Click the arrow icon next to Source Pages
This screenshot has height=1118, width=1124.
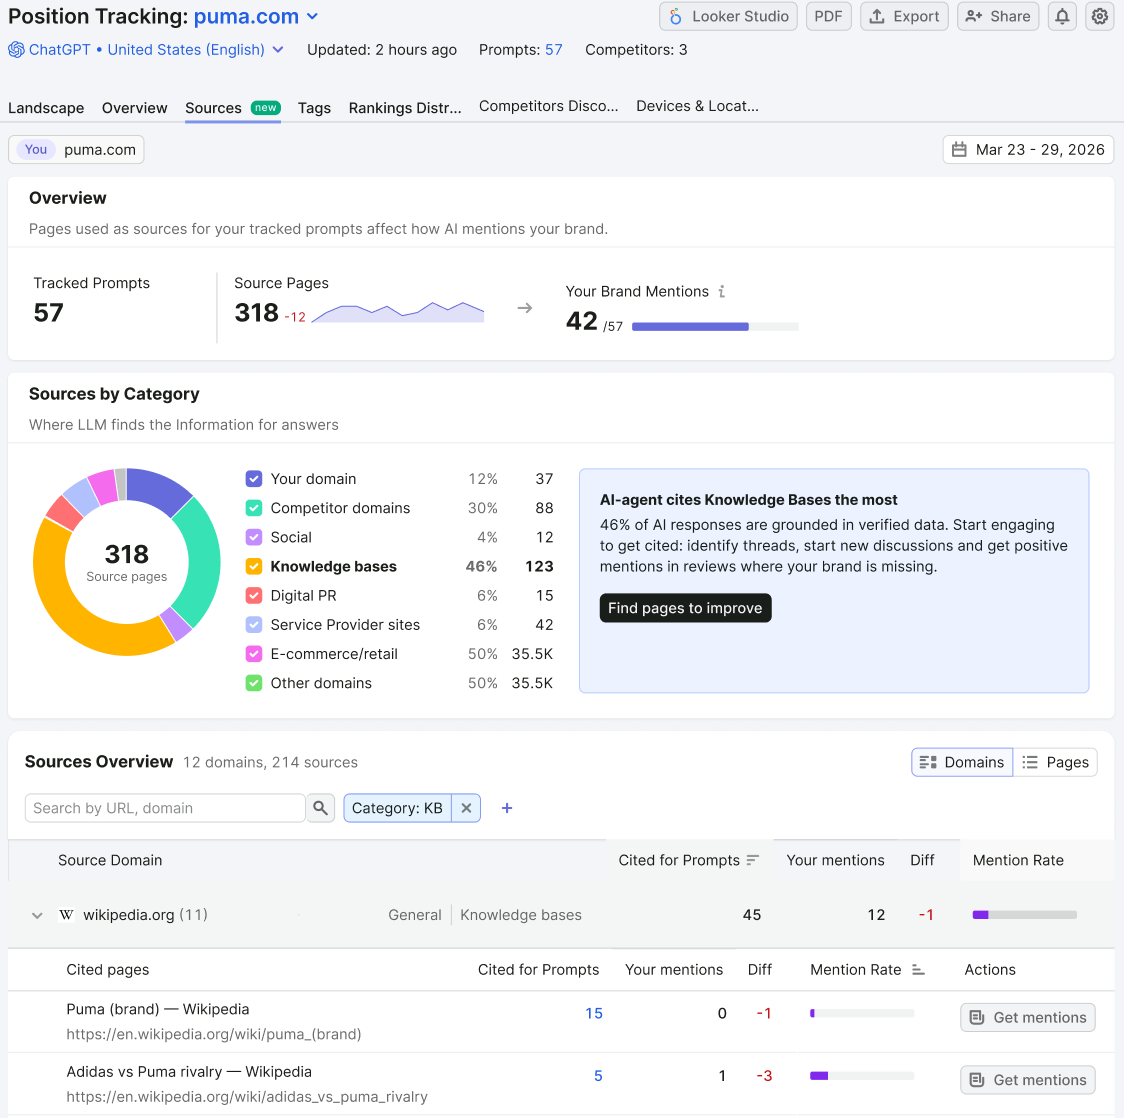525,308
